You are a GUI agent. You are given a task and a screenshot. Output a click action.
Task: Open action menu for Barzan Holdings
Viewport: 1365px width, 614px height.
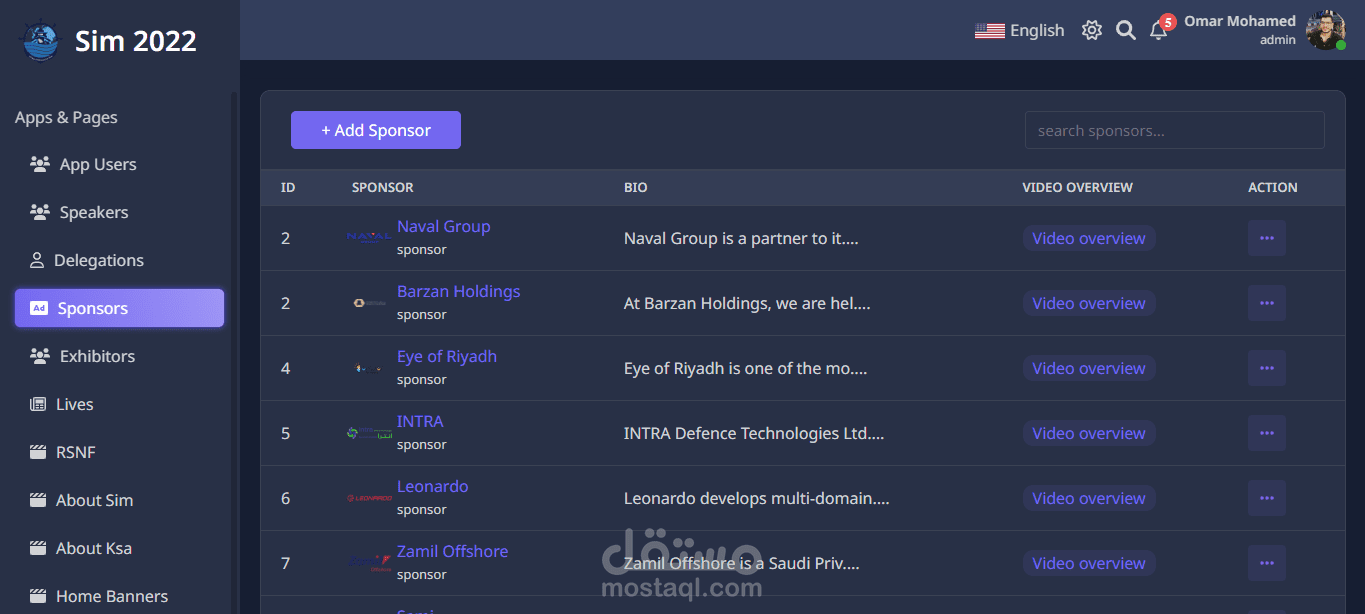point(1267,303)
